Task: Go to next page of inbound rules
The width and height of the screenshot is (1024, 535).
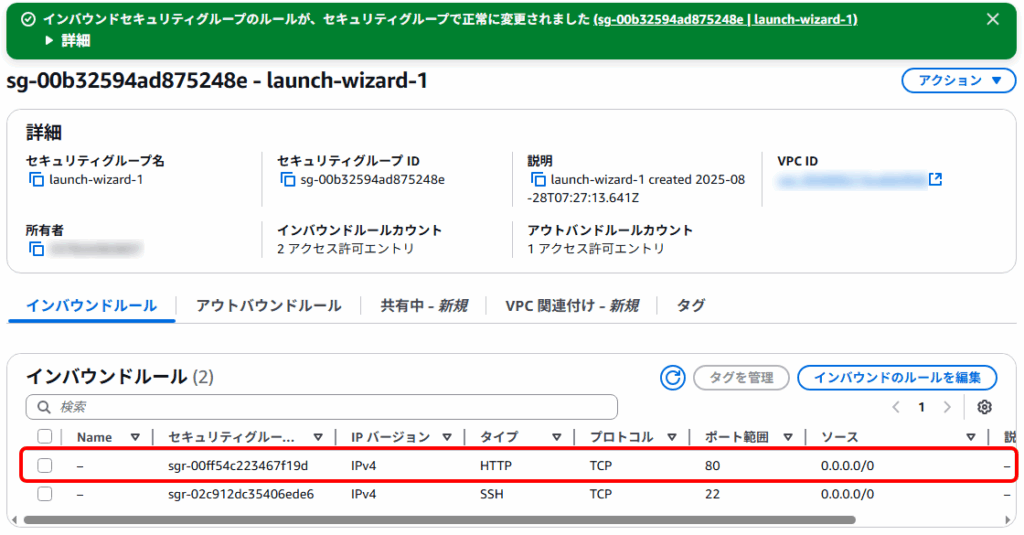Action: click(947, 407)
